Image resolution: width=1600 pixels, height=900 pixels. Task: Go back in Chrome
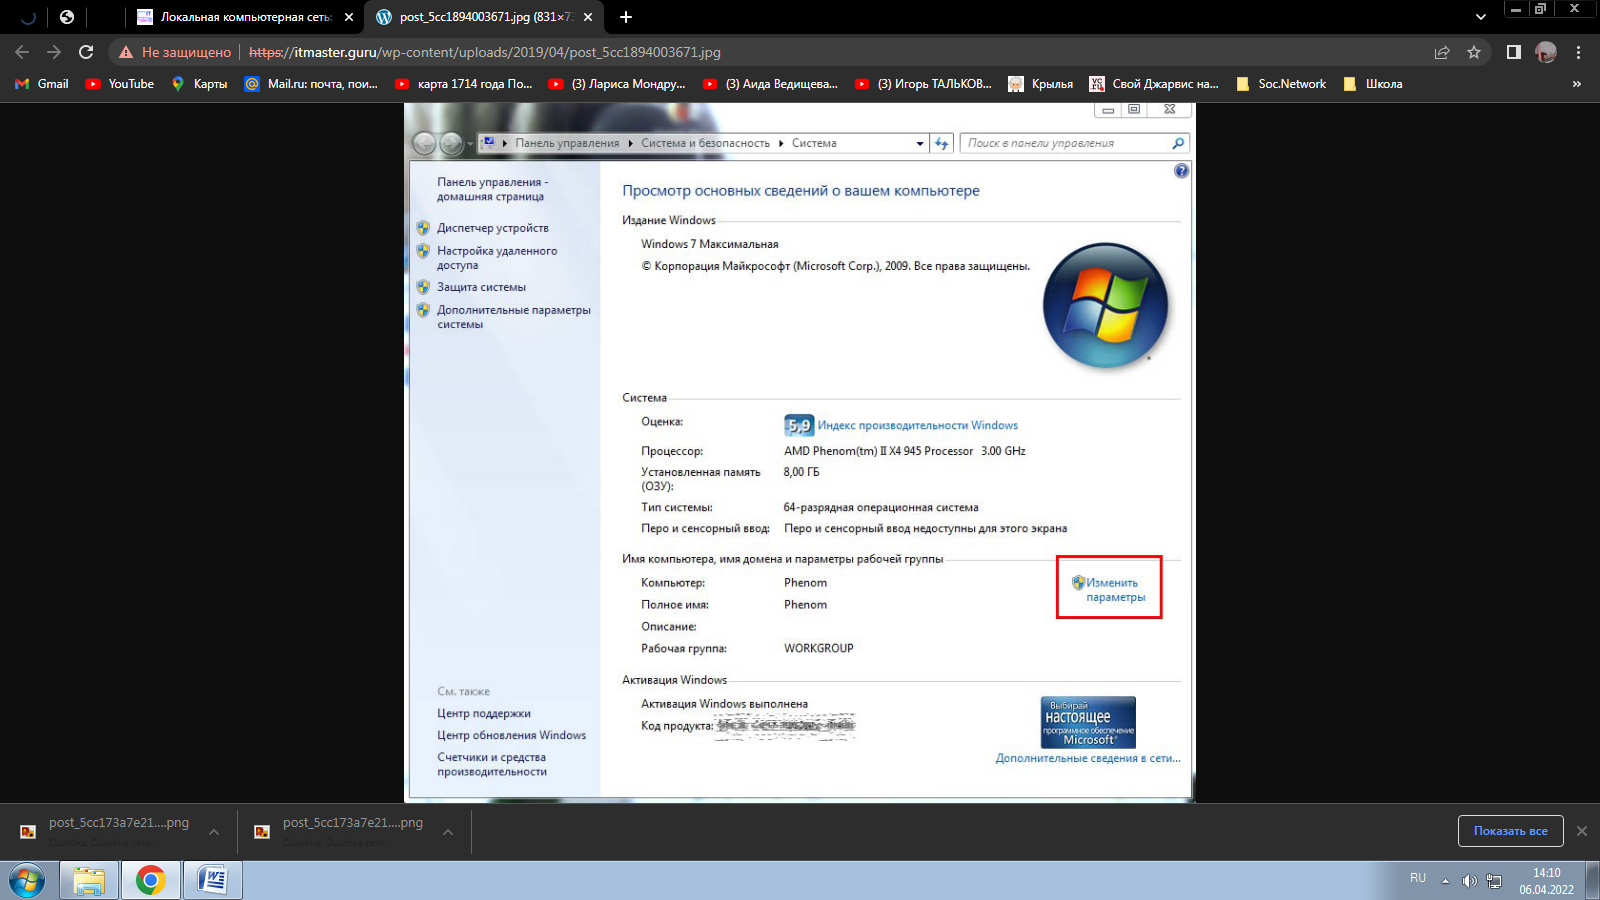22,52
